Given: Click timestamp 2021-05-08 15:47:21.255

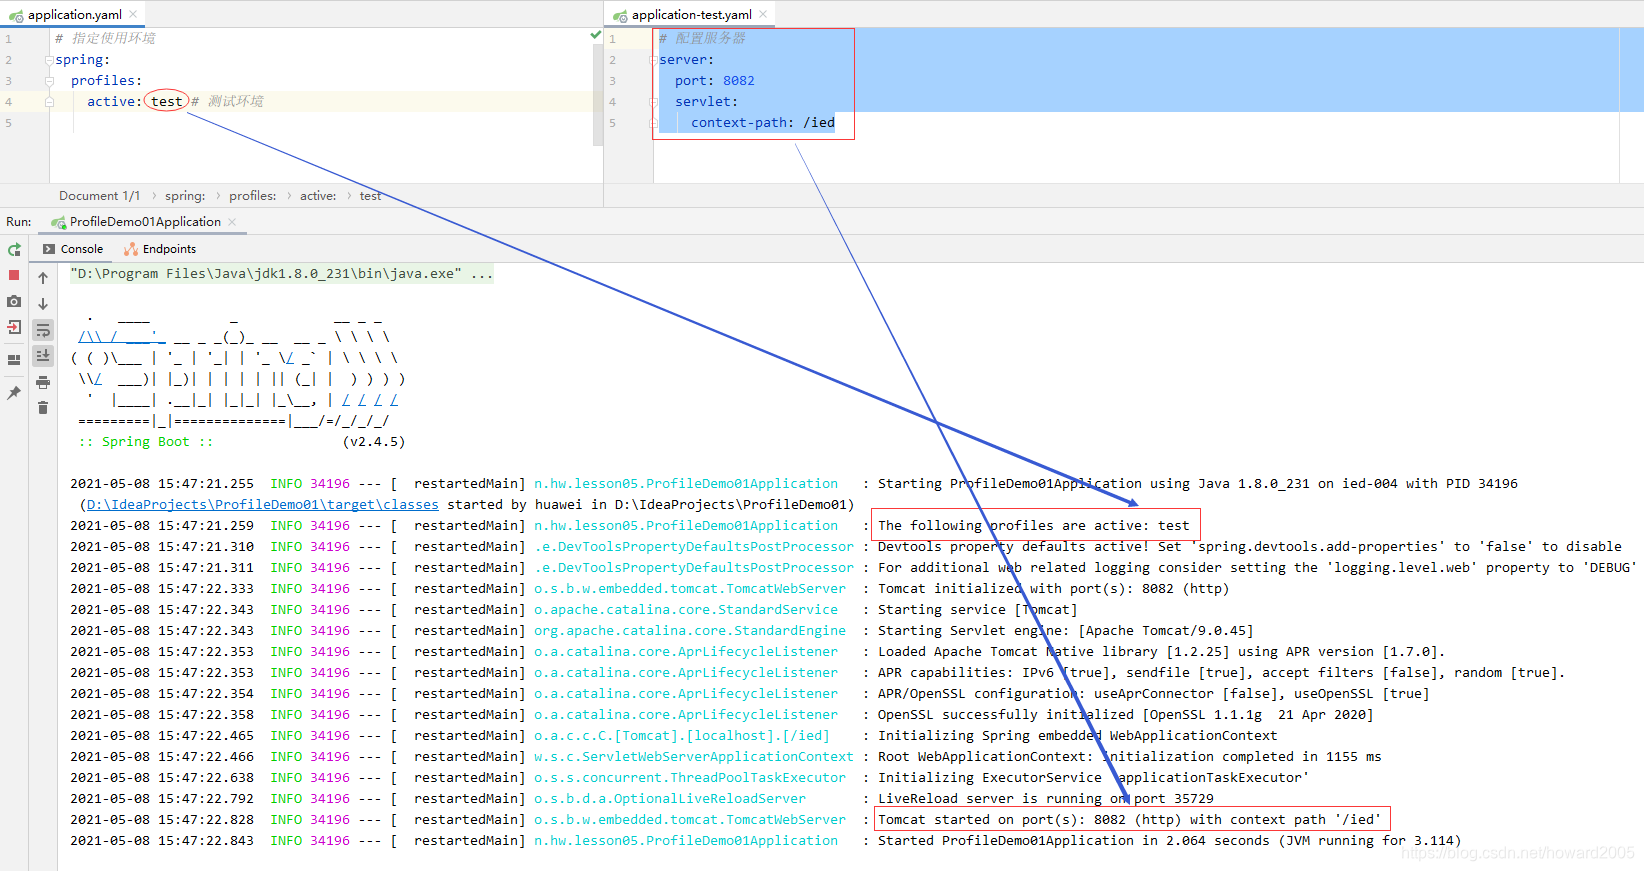Looking at the screenshot, I should pos(162,484).
